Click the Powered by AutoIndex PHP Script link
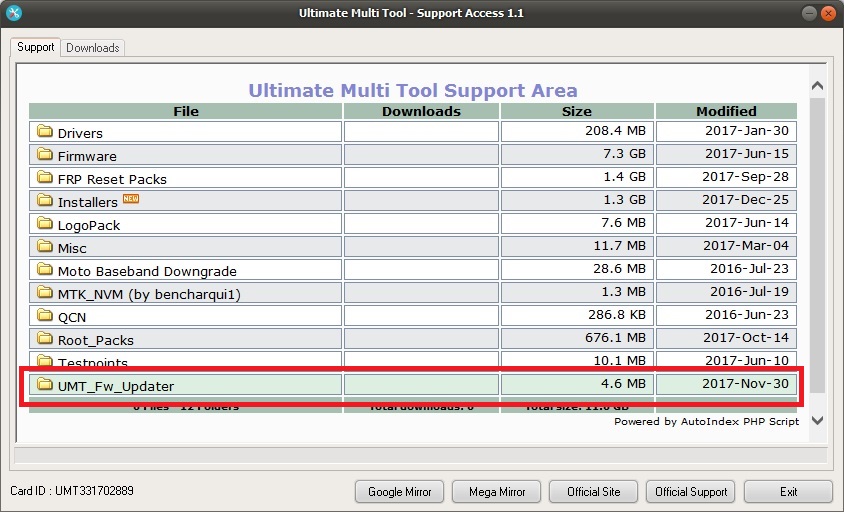The width and height of the screenshot is (844, 521). [706, 421]
